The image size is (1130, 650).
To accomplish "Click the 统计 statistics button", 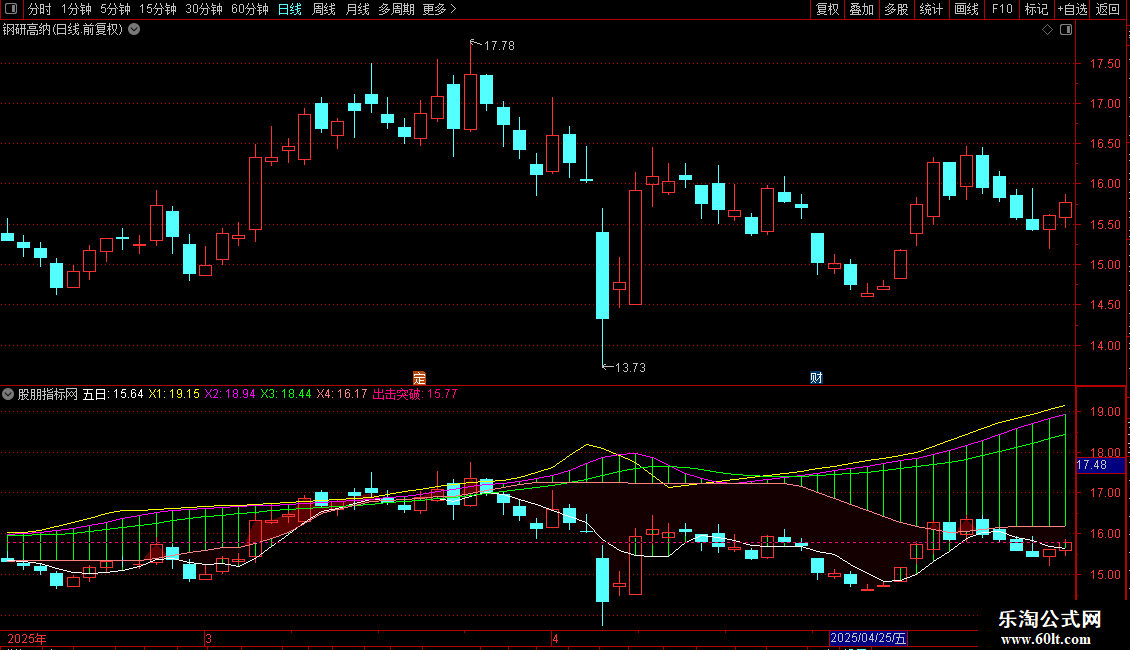I will point(931,9).
